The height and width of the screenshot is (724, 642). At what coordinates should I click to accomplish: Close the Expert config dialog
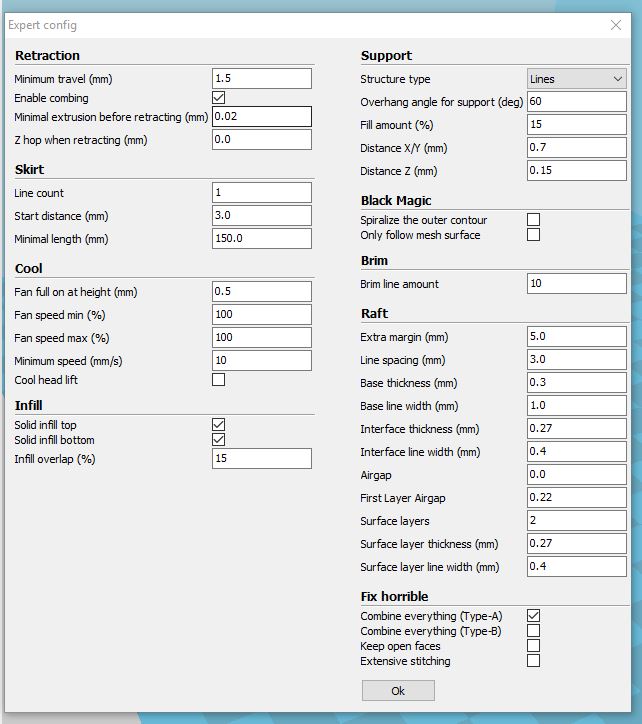click(x=614, y=25)
